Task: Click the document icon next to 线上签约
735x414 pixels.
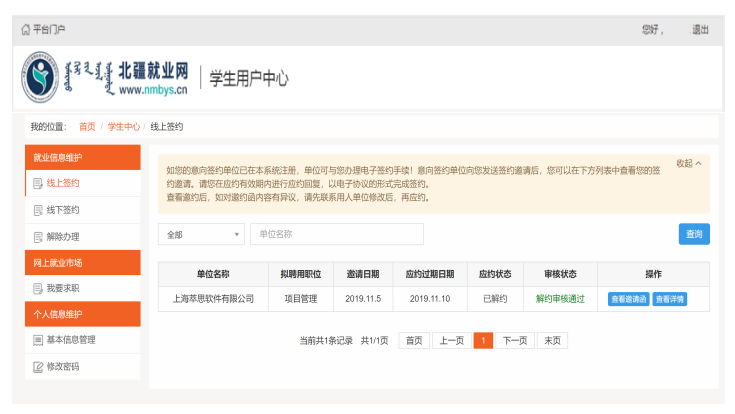Action: (x=38, y=184)
